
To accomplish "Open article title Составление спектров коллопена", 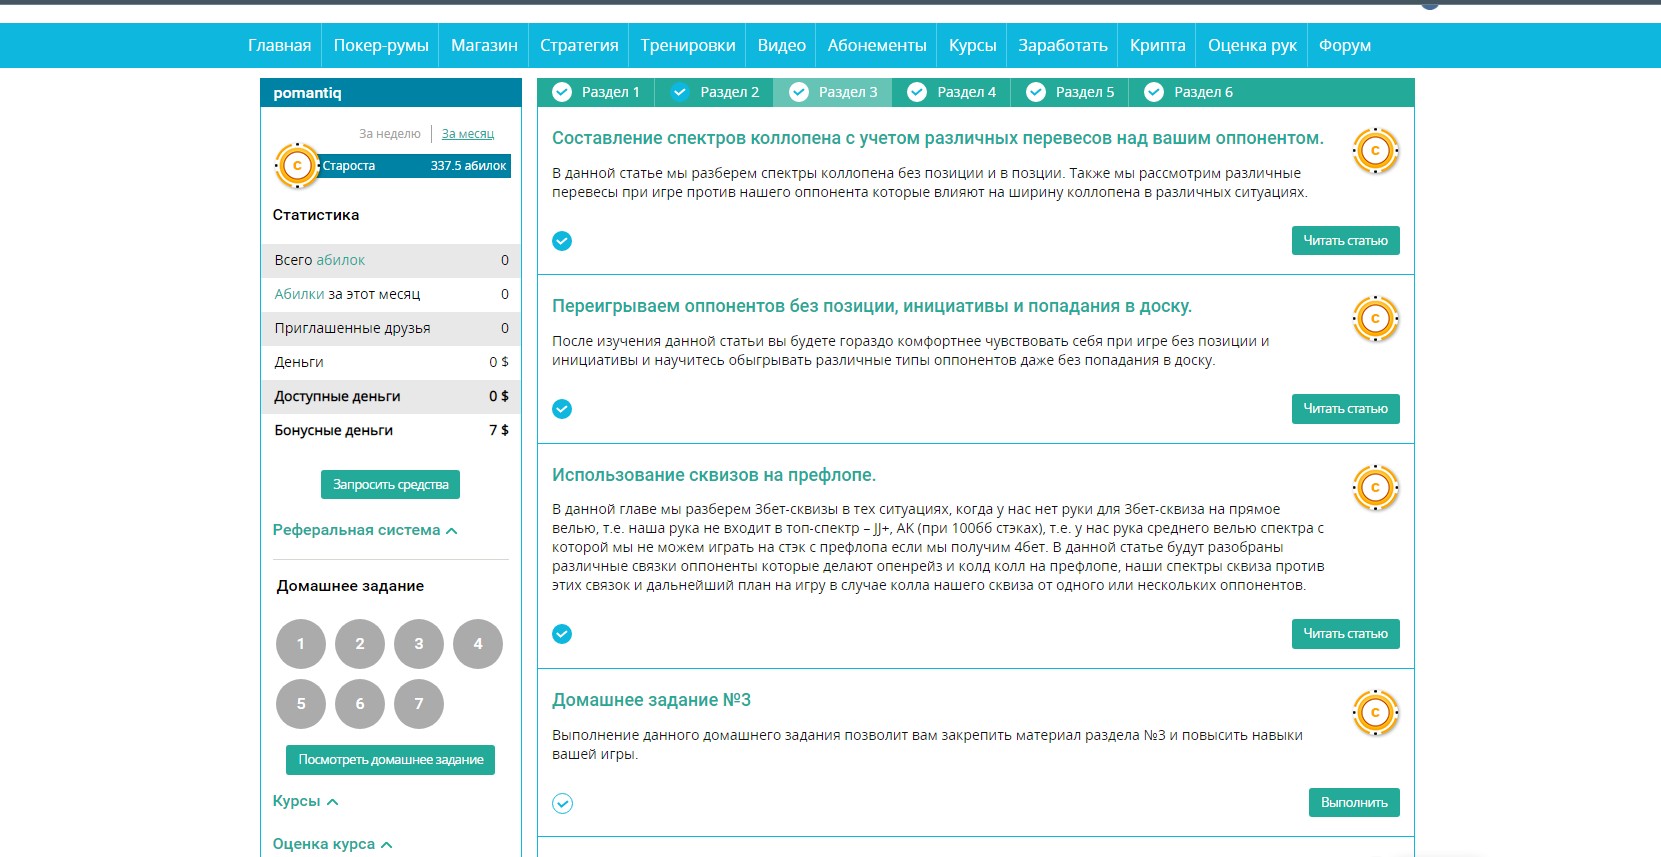I will (x=938, y=138).
